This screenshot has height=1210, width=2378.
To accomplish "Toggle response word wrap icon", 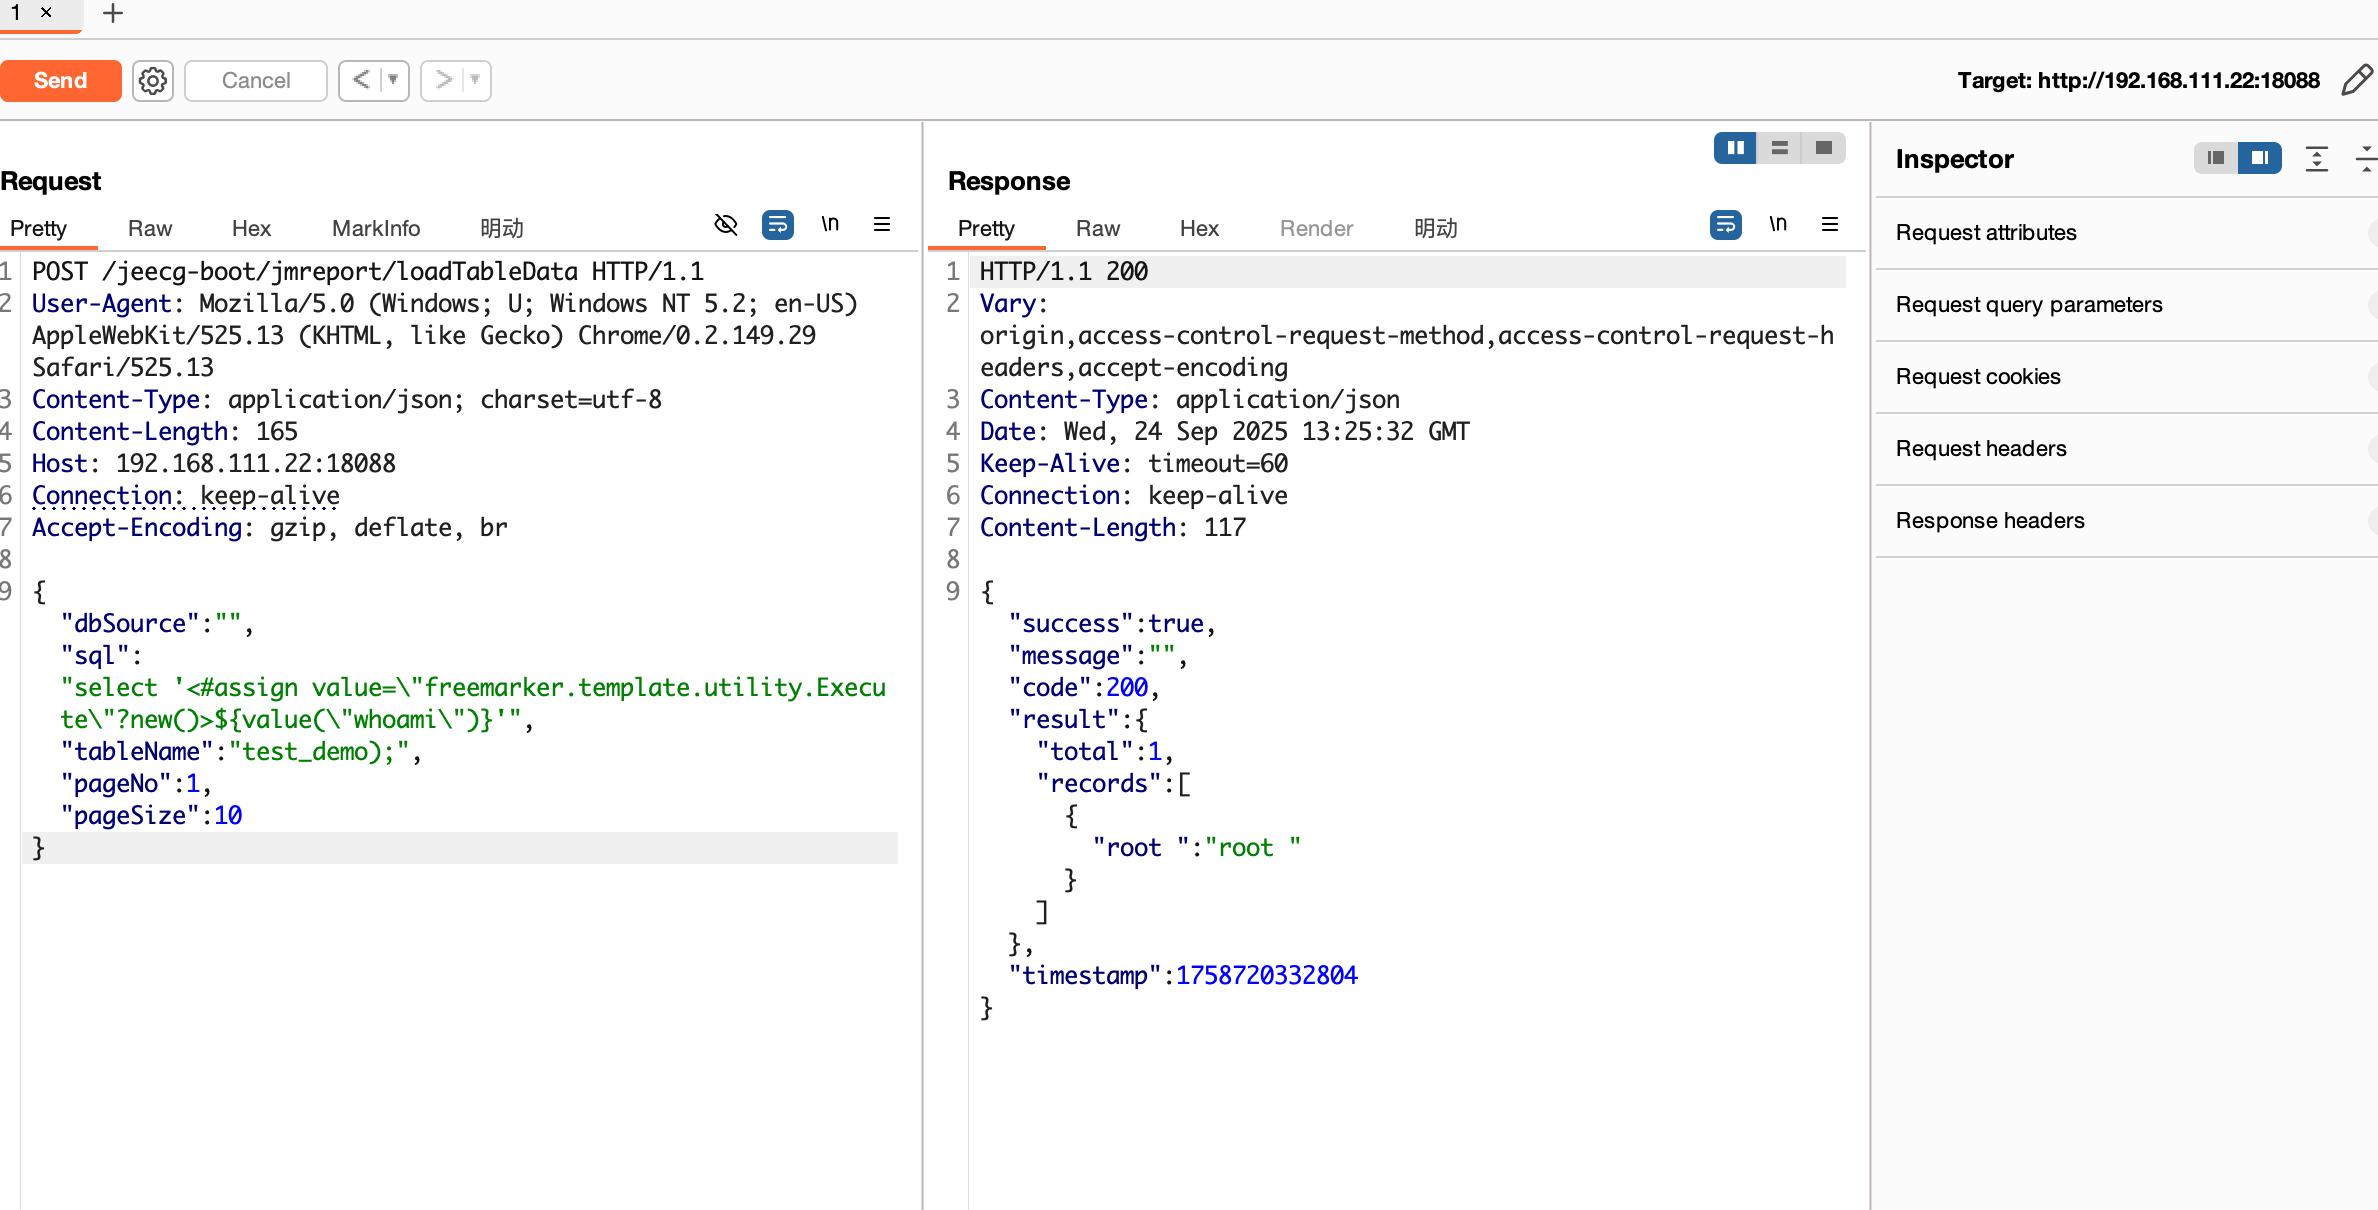I will pyautogui.click(x=1725, y=225).
